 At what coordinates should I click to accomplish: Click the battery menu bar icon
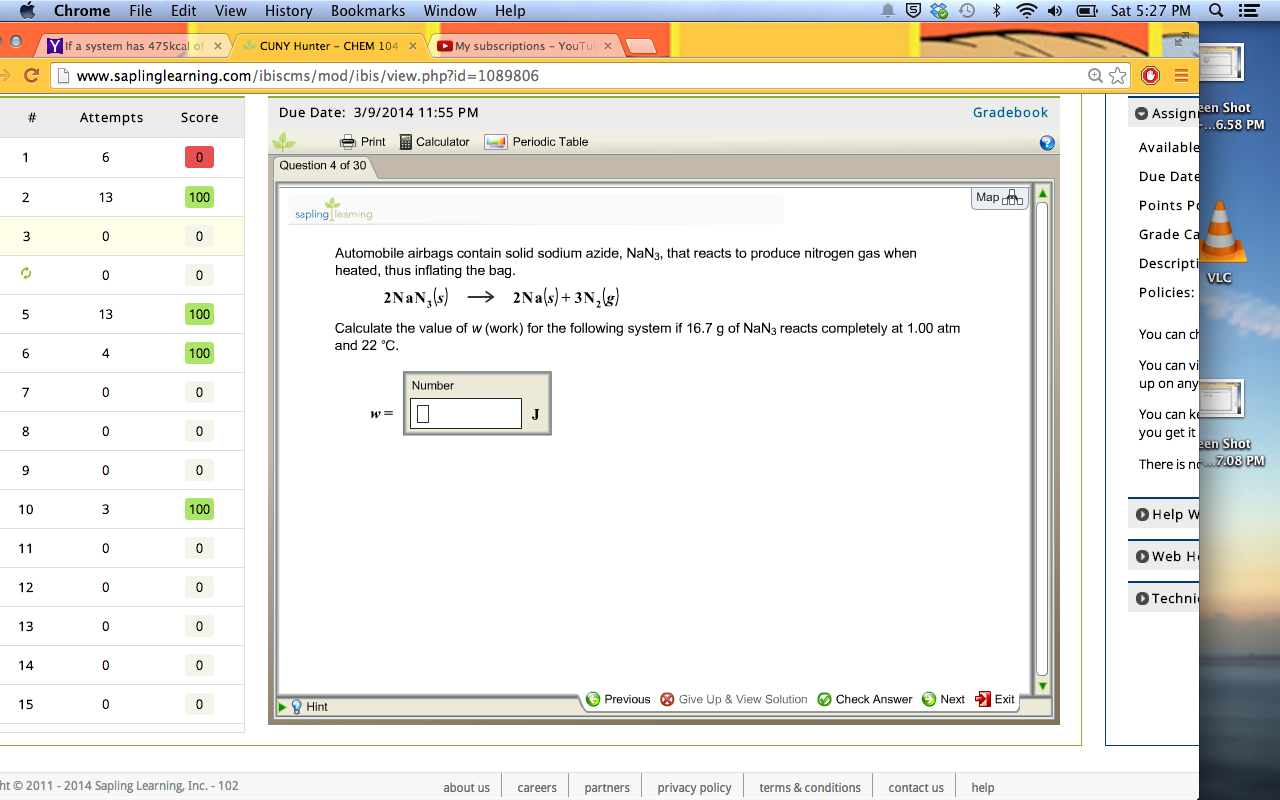pyautogui.click(x=1087, y=11)
